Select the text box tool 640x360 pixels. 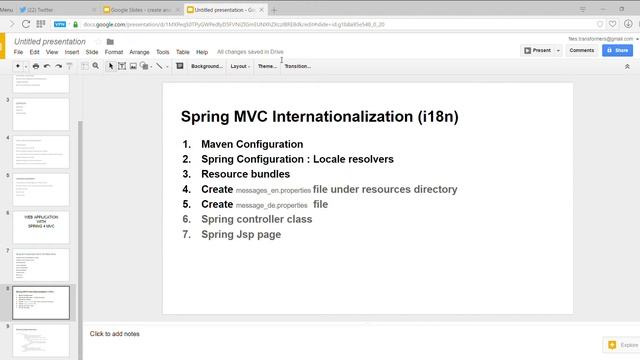(x=122, y=66)
